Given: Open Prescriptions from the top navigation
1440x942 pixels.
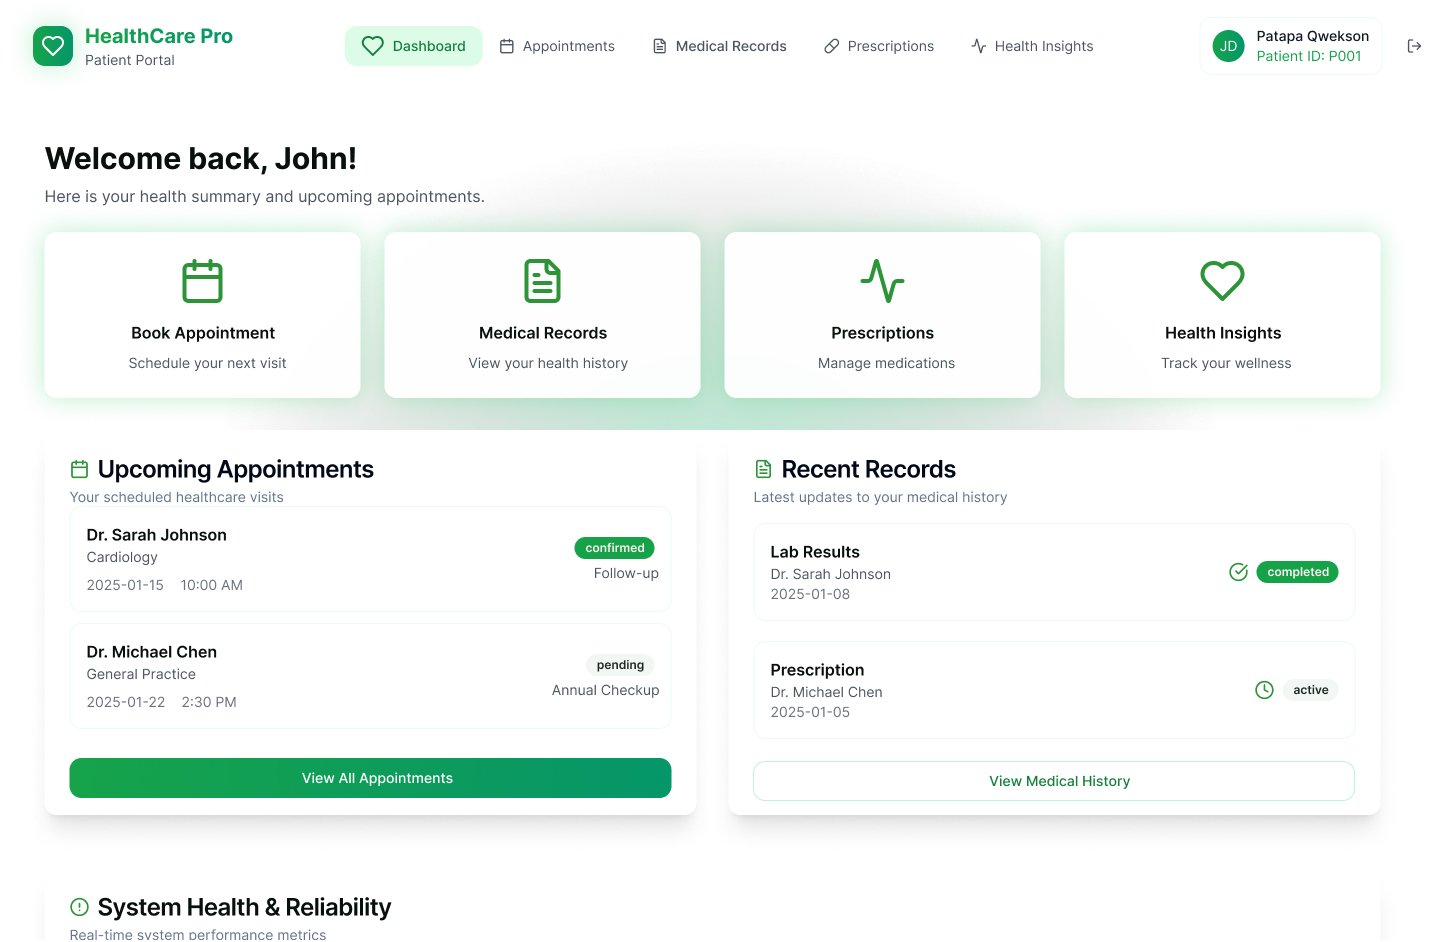Looking at the screenshot, I should pyautogui.click(x=878, y=46).
